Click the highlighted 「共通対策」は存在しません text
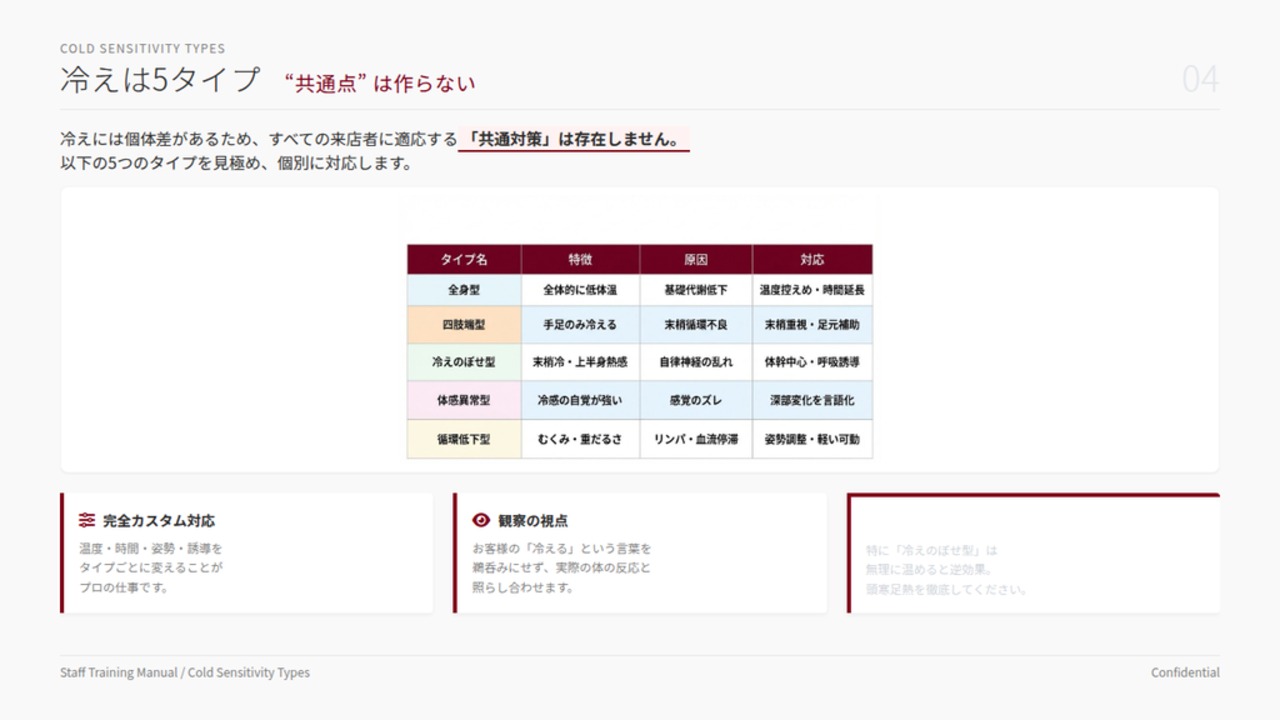 (x=574, y=139)
